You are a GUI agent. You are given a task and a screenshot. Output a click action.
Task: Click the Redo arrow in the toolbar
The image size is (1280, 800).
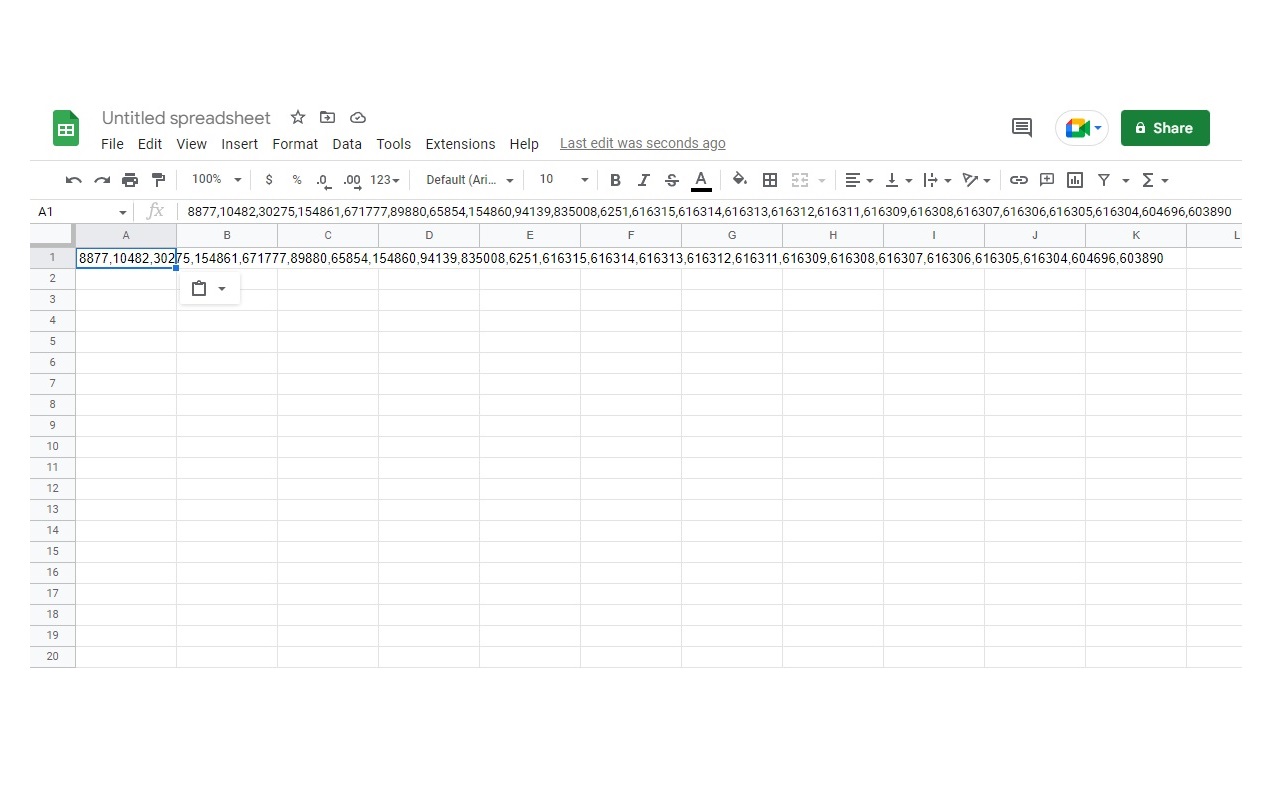(x=101, y=180)
